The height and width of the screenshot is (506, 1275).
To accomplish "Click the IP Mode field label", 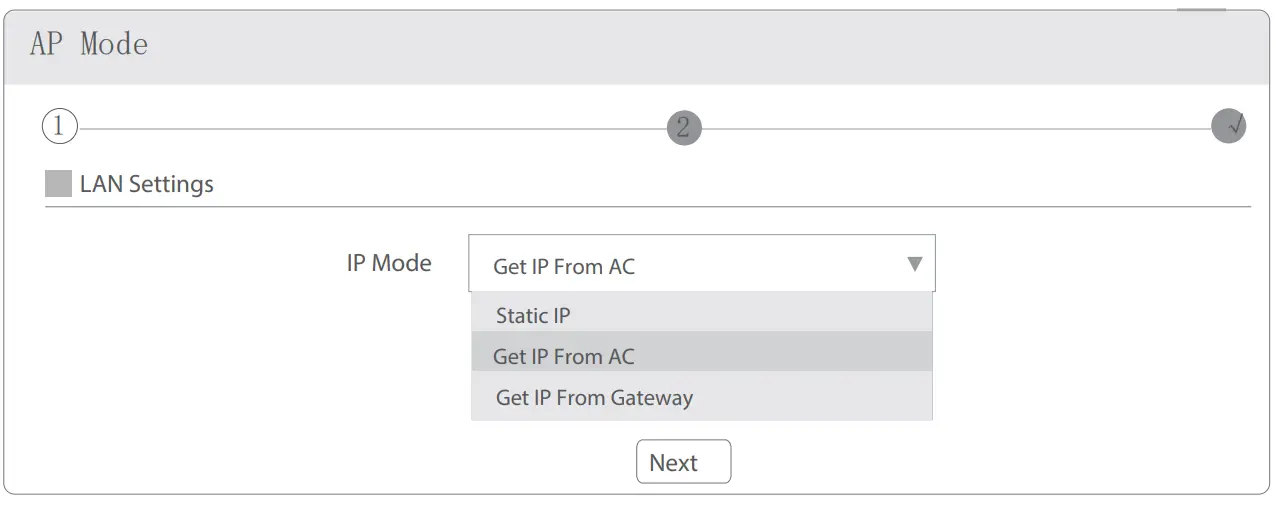I will coord(389,264).
